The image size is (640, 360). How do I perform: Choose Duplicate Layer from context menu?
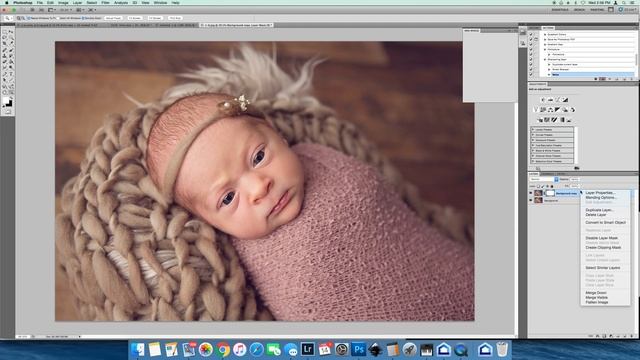(599, 210)
